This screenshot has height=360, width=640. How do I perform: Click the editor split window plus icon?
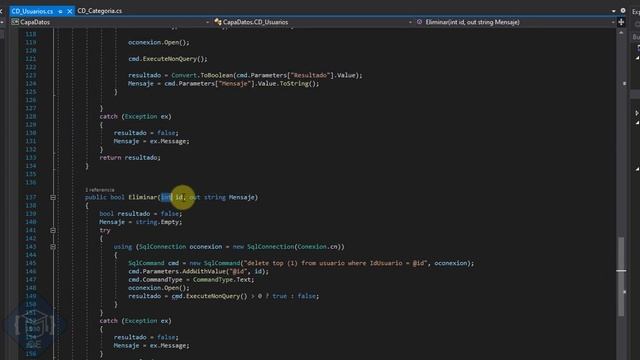[621, 22]
